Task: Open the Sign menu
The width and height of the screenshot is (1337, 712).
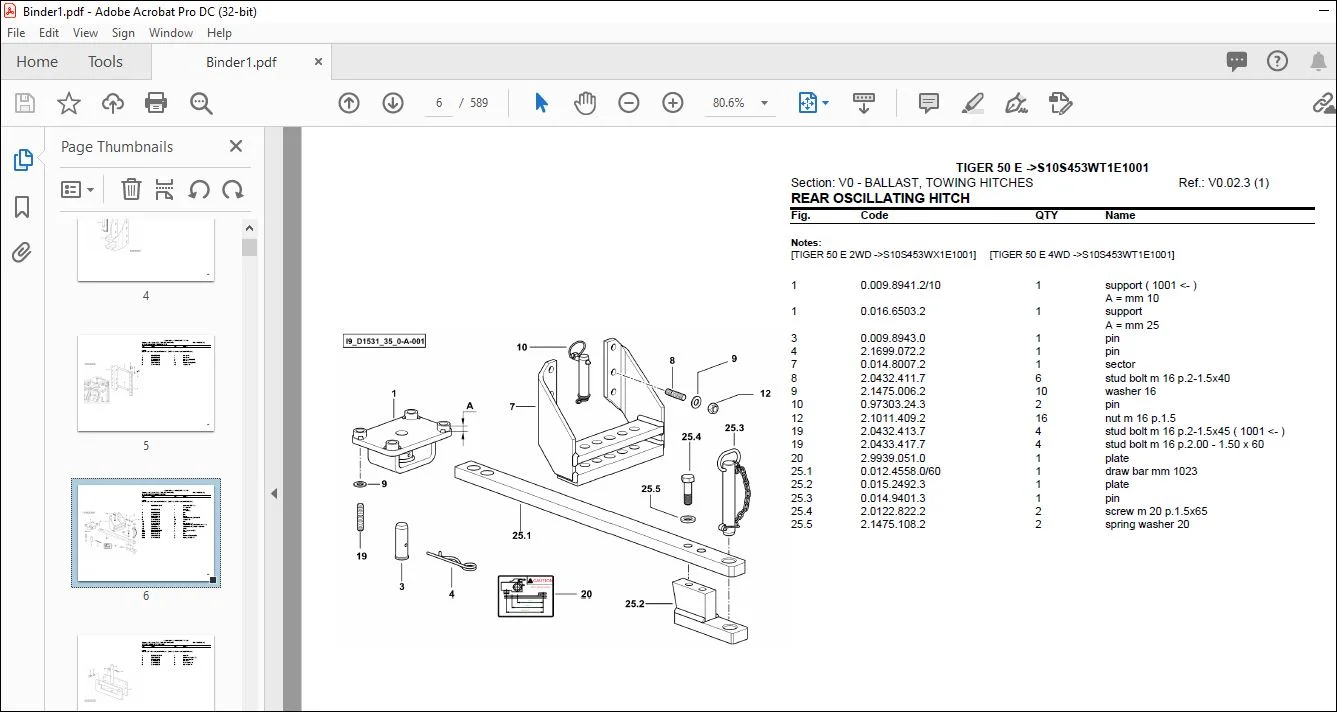Action: tap(123, 33)
